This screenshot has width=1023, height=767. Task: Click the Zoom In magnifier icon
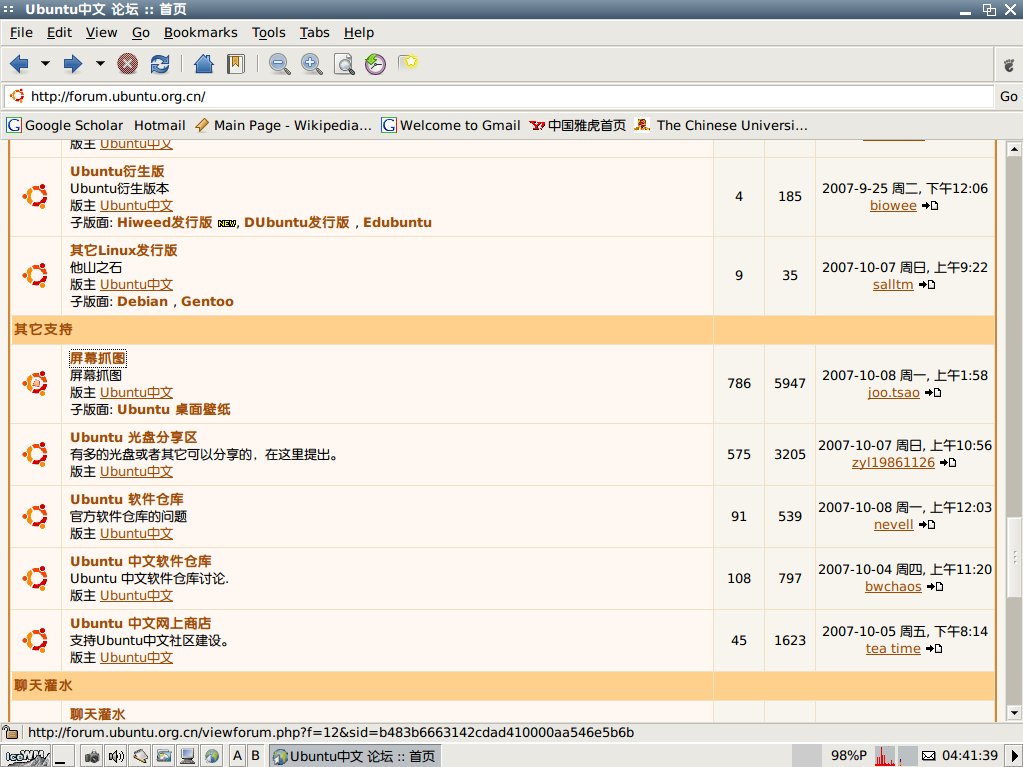click(312, 64)
